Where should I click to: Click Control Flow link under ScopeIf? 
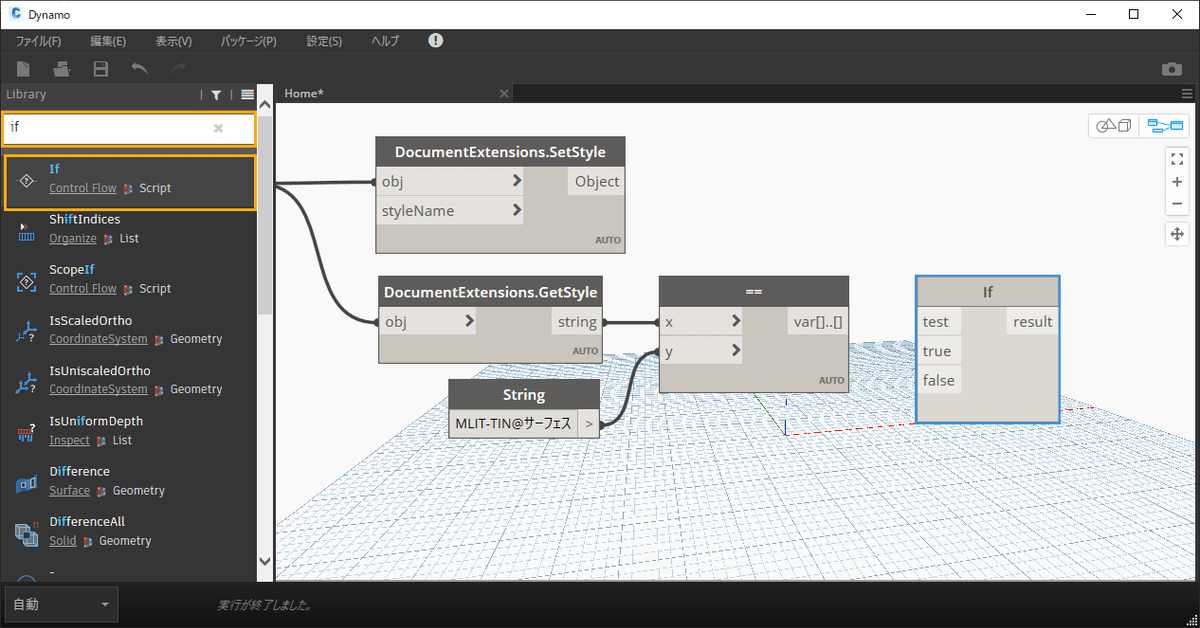(x=83, y=289)
